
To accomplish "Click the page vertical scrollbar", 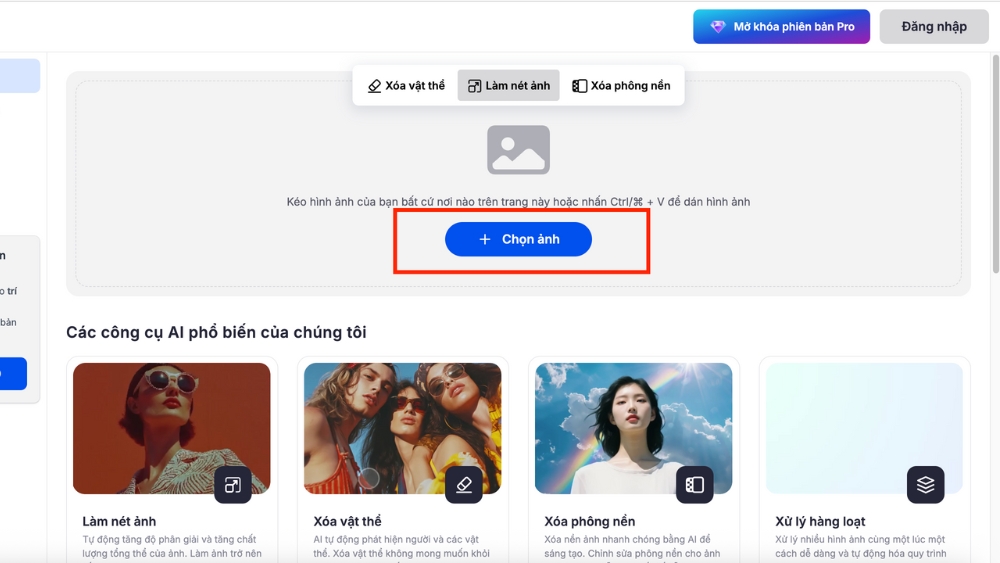I will 996,165.
